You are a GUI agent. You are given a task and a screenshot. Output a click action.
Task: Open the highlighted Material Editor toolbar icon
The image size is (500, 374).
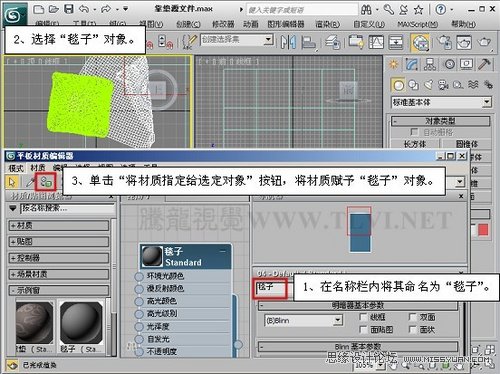pos(420,43)
